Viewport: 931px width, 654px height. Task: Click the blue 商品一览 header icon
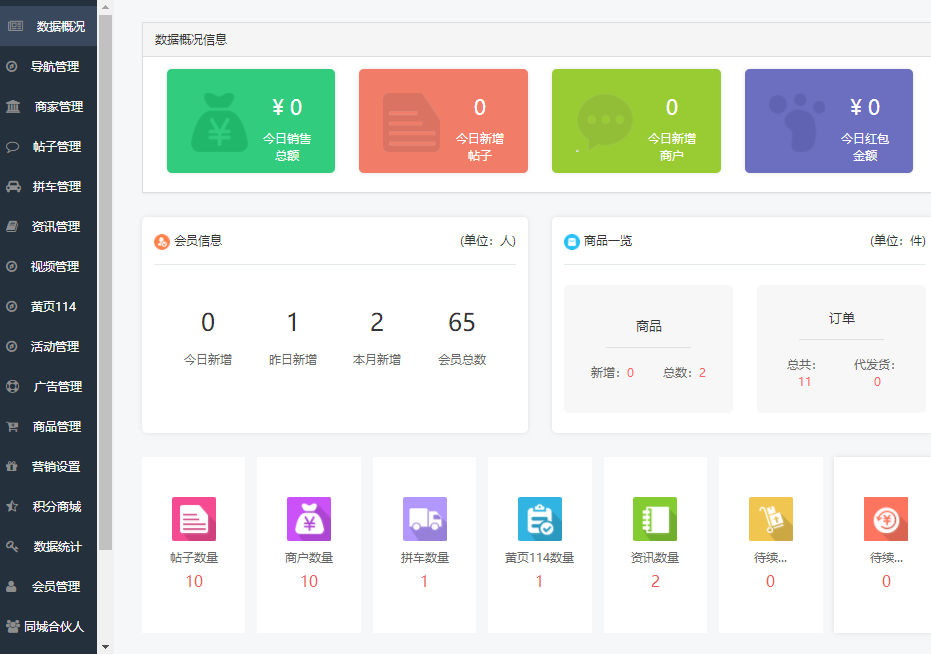pos(571,241)
